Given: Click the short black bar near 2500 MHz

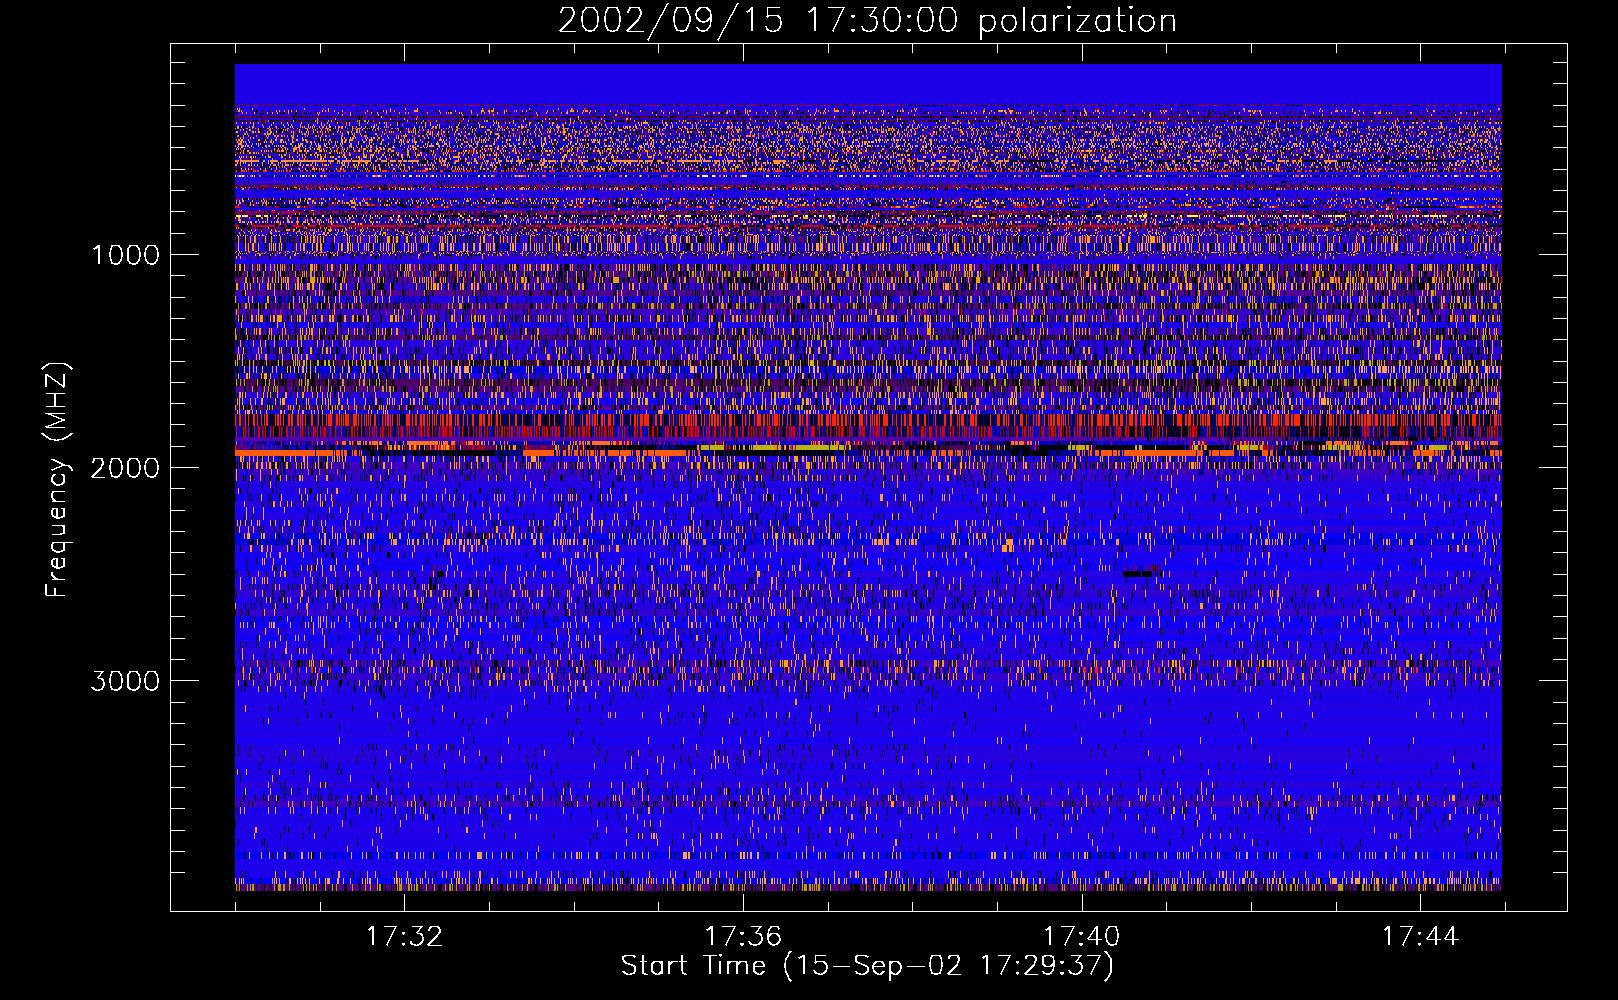Looking at the screenshot, I should pyautogui.click(x=1138, y=574).
